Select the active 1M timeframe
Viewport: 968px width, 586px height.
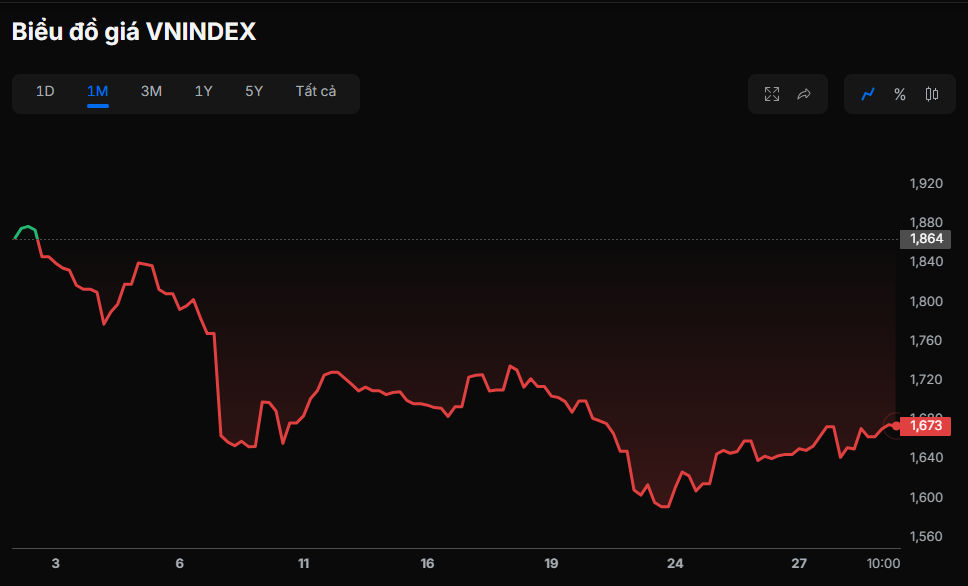coord(97,91)
